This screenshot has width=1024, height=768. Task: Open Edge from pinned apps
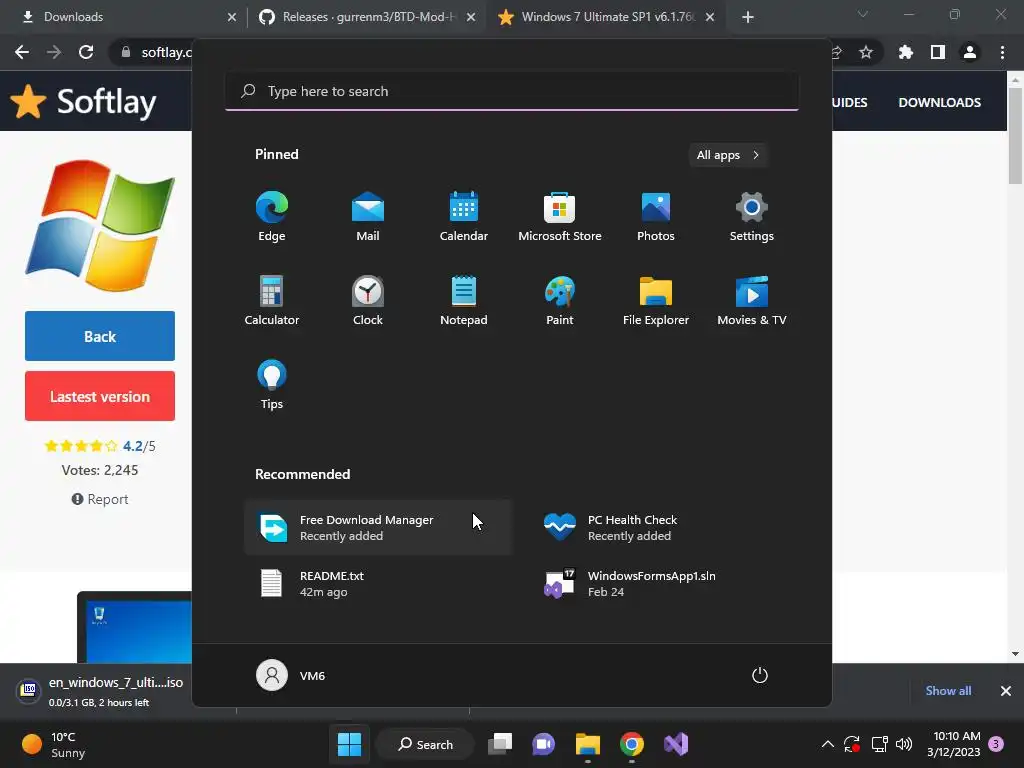pos(272,217)
